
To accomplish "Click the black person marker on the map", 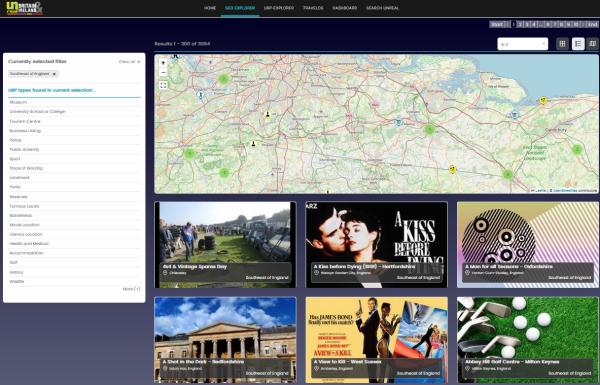I will click(253, 144).
